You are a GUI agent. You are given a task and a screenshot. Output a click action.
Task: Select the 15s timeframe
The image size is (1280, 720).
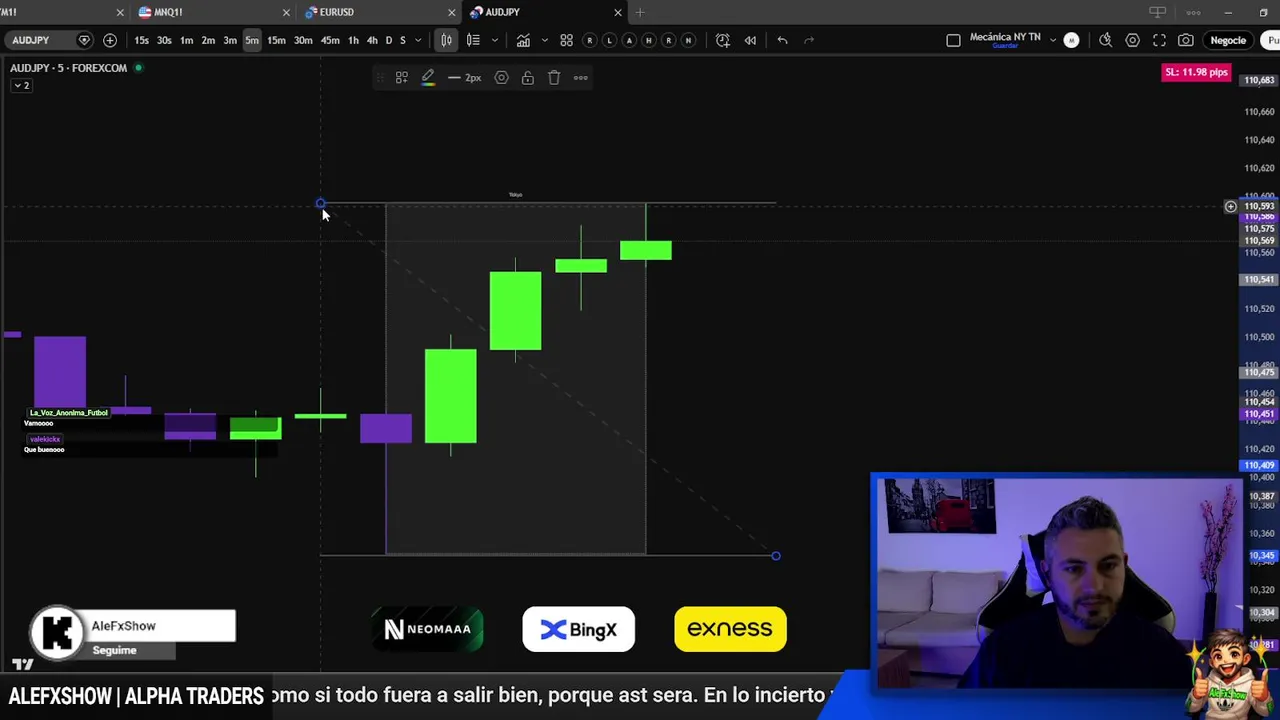(x=141, y=40)
